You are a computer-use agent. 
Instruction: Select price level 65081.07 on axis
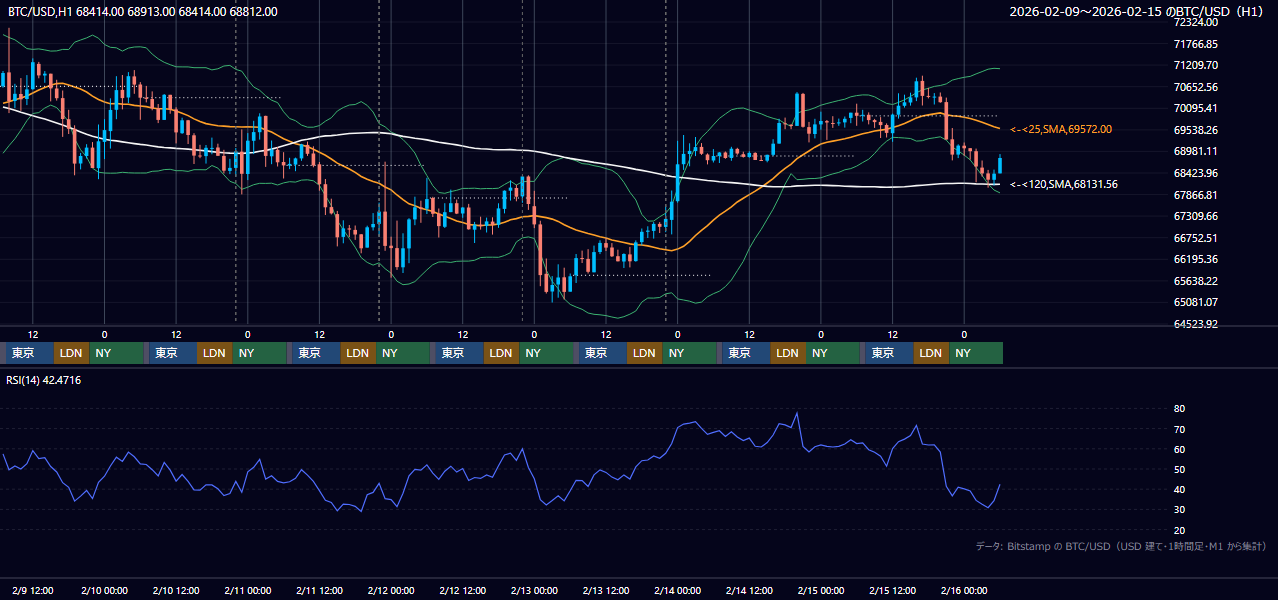pos(1196,302)
